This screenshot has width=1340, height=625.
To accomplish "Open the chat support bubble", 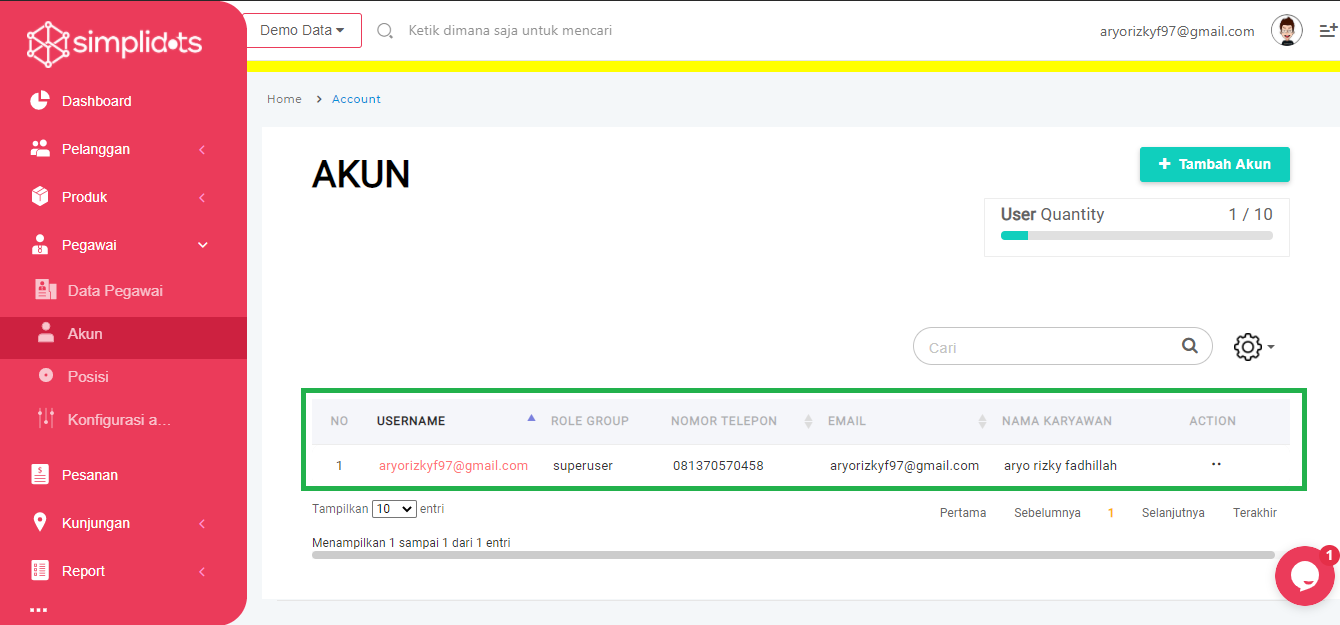I will point(1305,575).
